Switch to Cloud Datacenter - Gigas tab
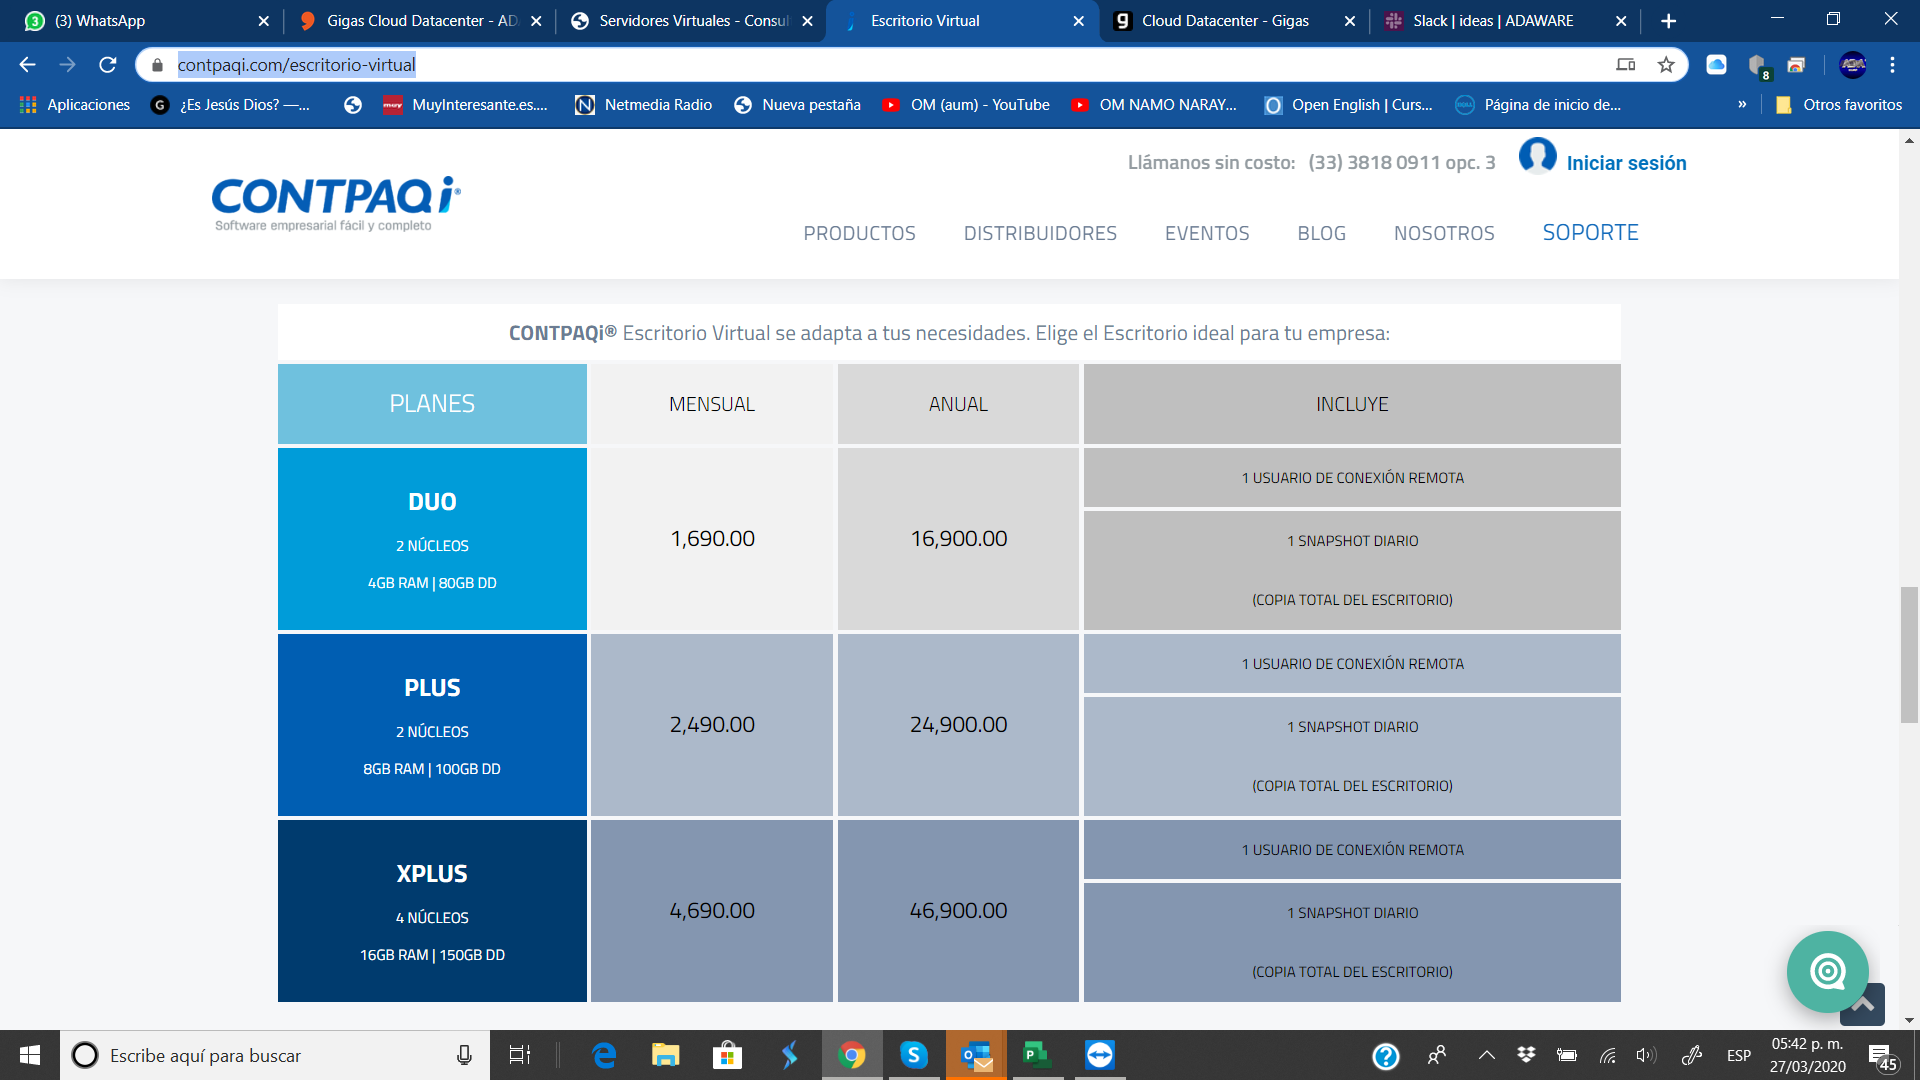The height and width of the screenshot is (1080, 1920). click(1225, 21)
